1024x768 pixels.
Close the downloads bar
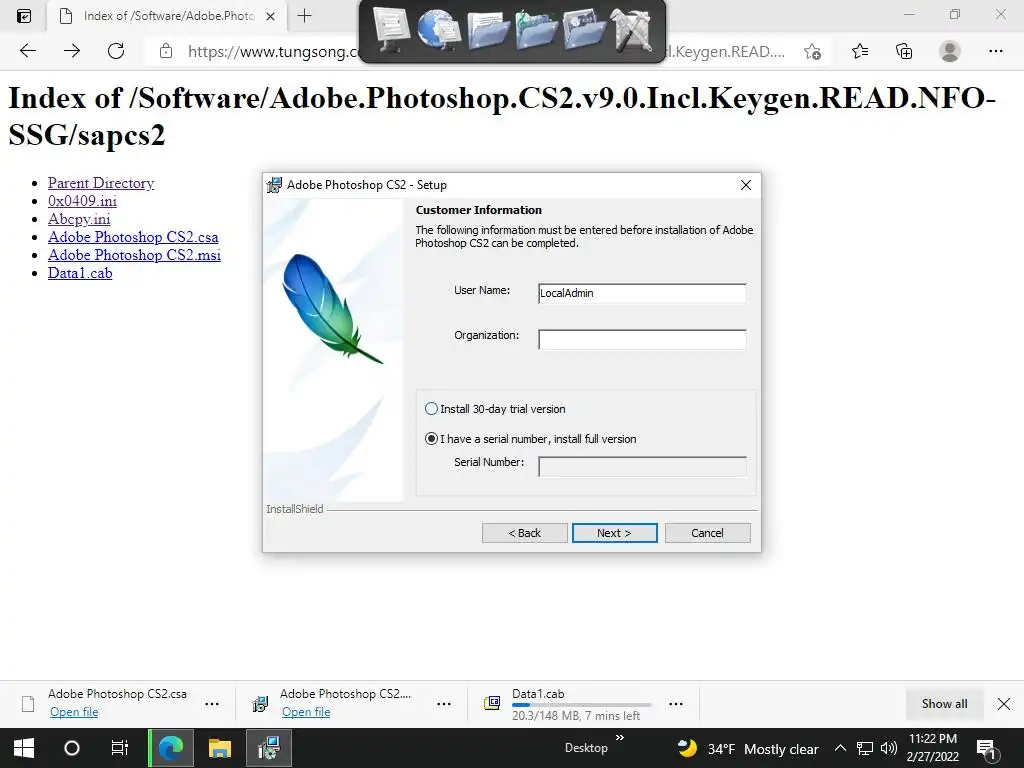(x=1004, y=703)
